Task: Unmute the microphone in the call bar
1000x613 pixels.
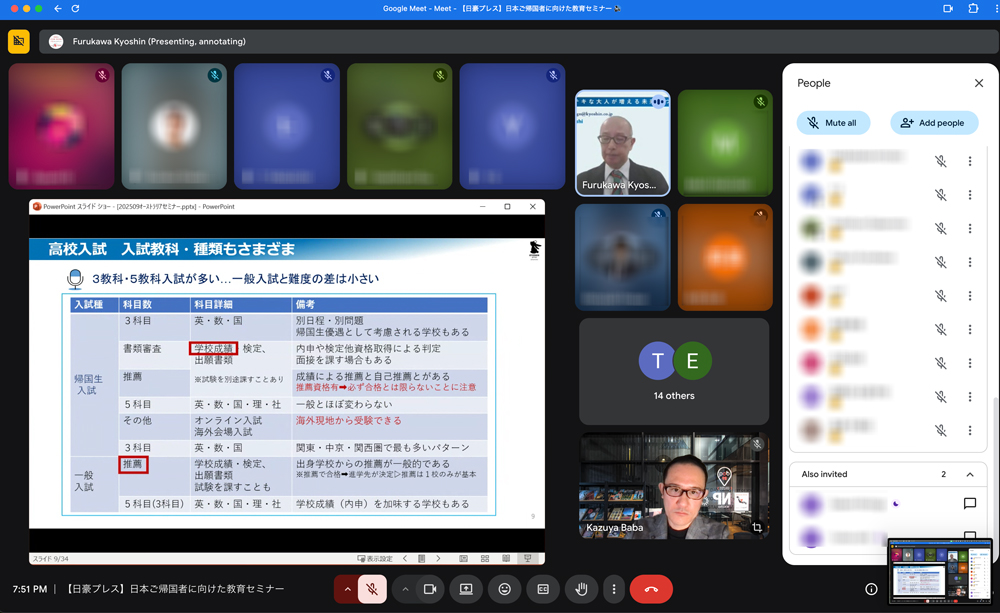Action: [372, 589]
